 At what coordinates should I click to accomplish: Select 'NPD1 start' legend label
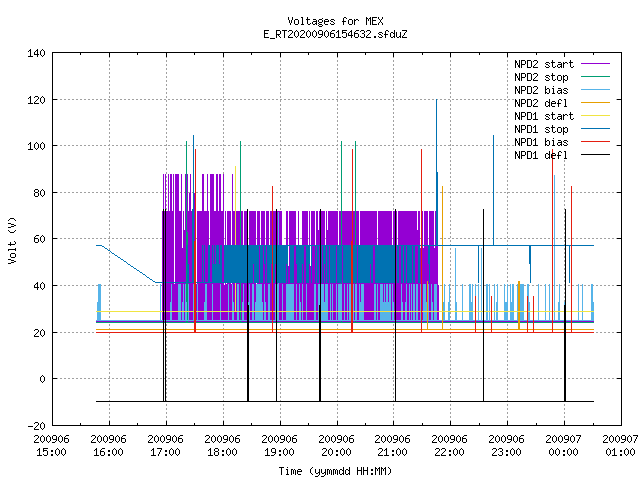[x=544, y=116]
